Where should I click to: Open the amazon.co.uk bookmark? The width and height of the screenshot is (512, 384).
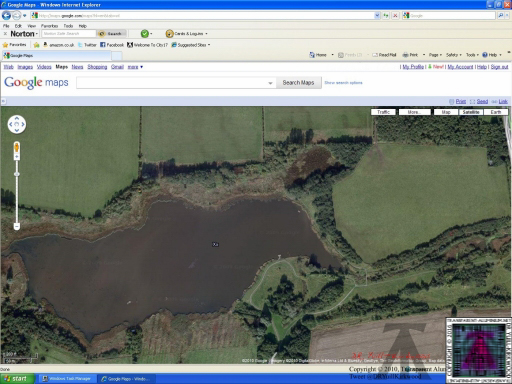tap(59, 45)
